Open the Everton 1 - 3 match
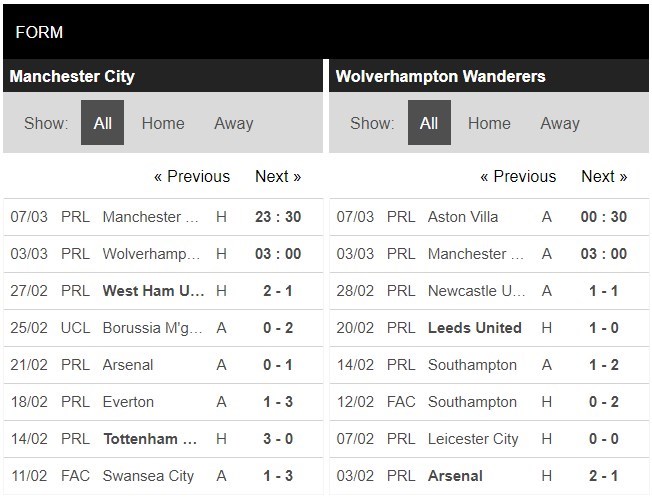The image size is (652, 503). point(128,402)
